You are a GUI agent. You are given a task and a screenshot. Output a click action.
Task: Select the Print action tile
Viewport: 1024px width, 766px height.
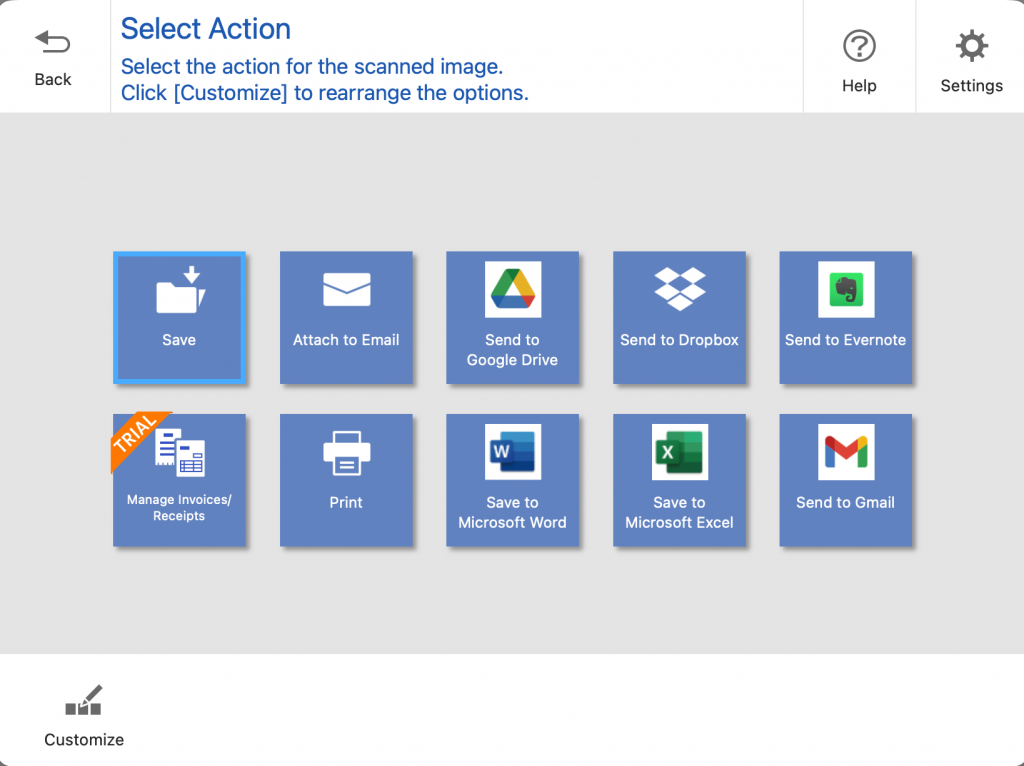tap(346, 480)
